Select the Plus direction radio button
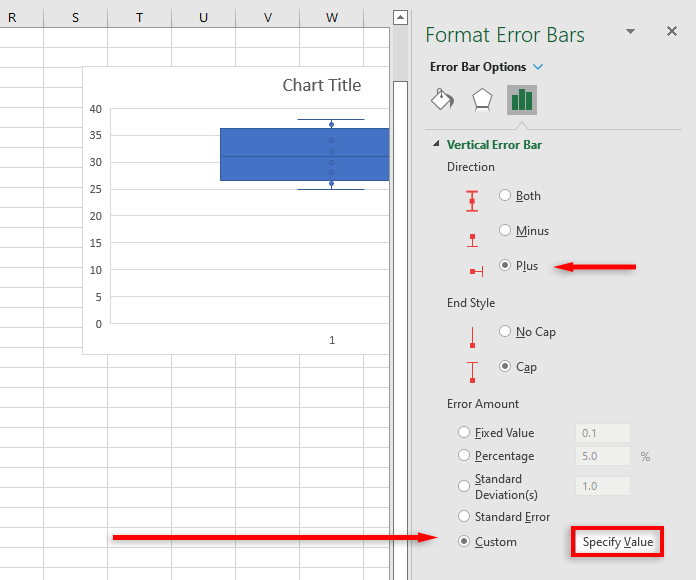Viewport: 696px width, 580px height. pos(505,265)
